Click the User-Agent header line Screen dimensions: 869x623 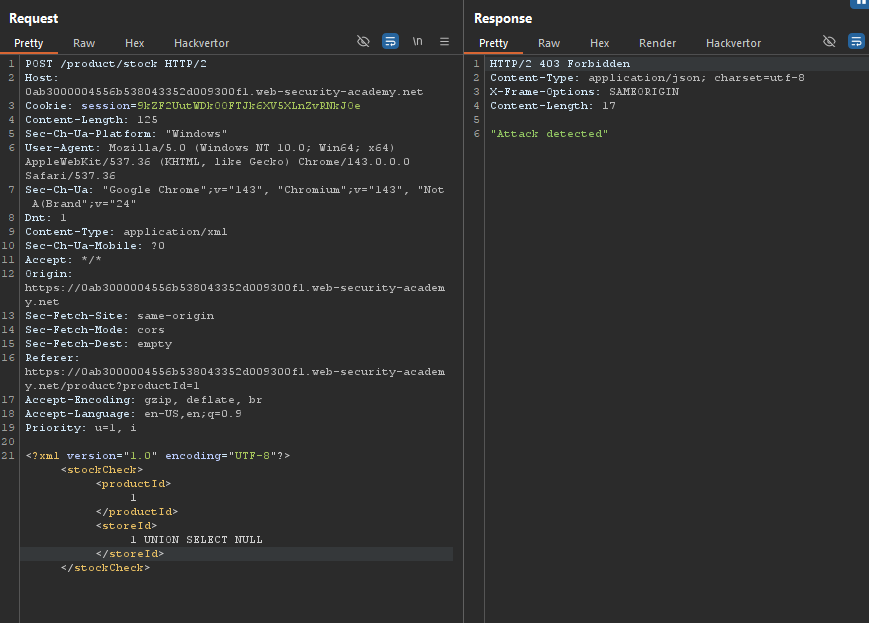point(217,162)
